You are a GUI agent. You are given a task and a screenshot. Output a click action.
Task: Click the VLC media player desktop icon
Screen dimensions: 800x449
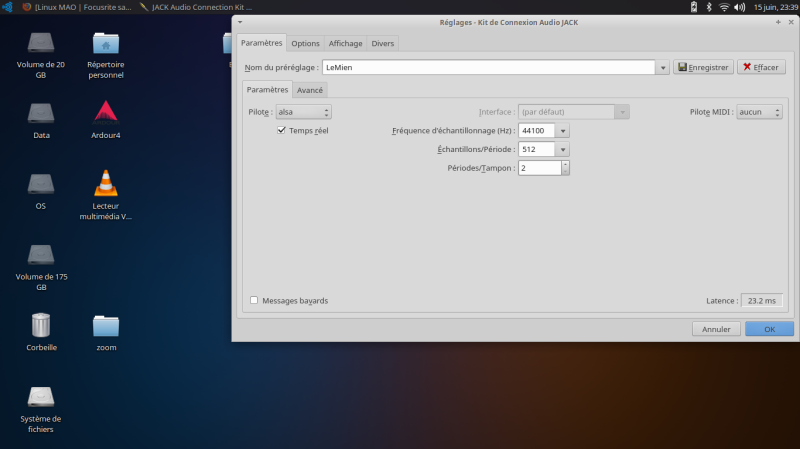click(x=106, y=183)
